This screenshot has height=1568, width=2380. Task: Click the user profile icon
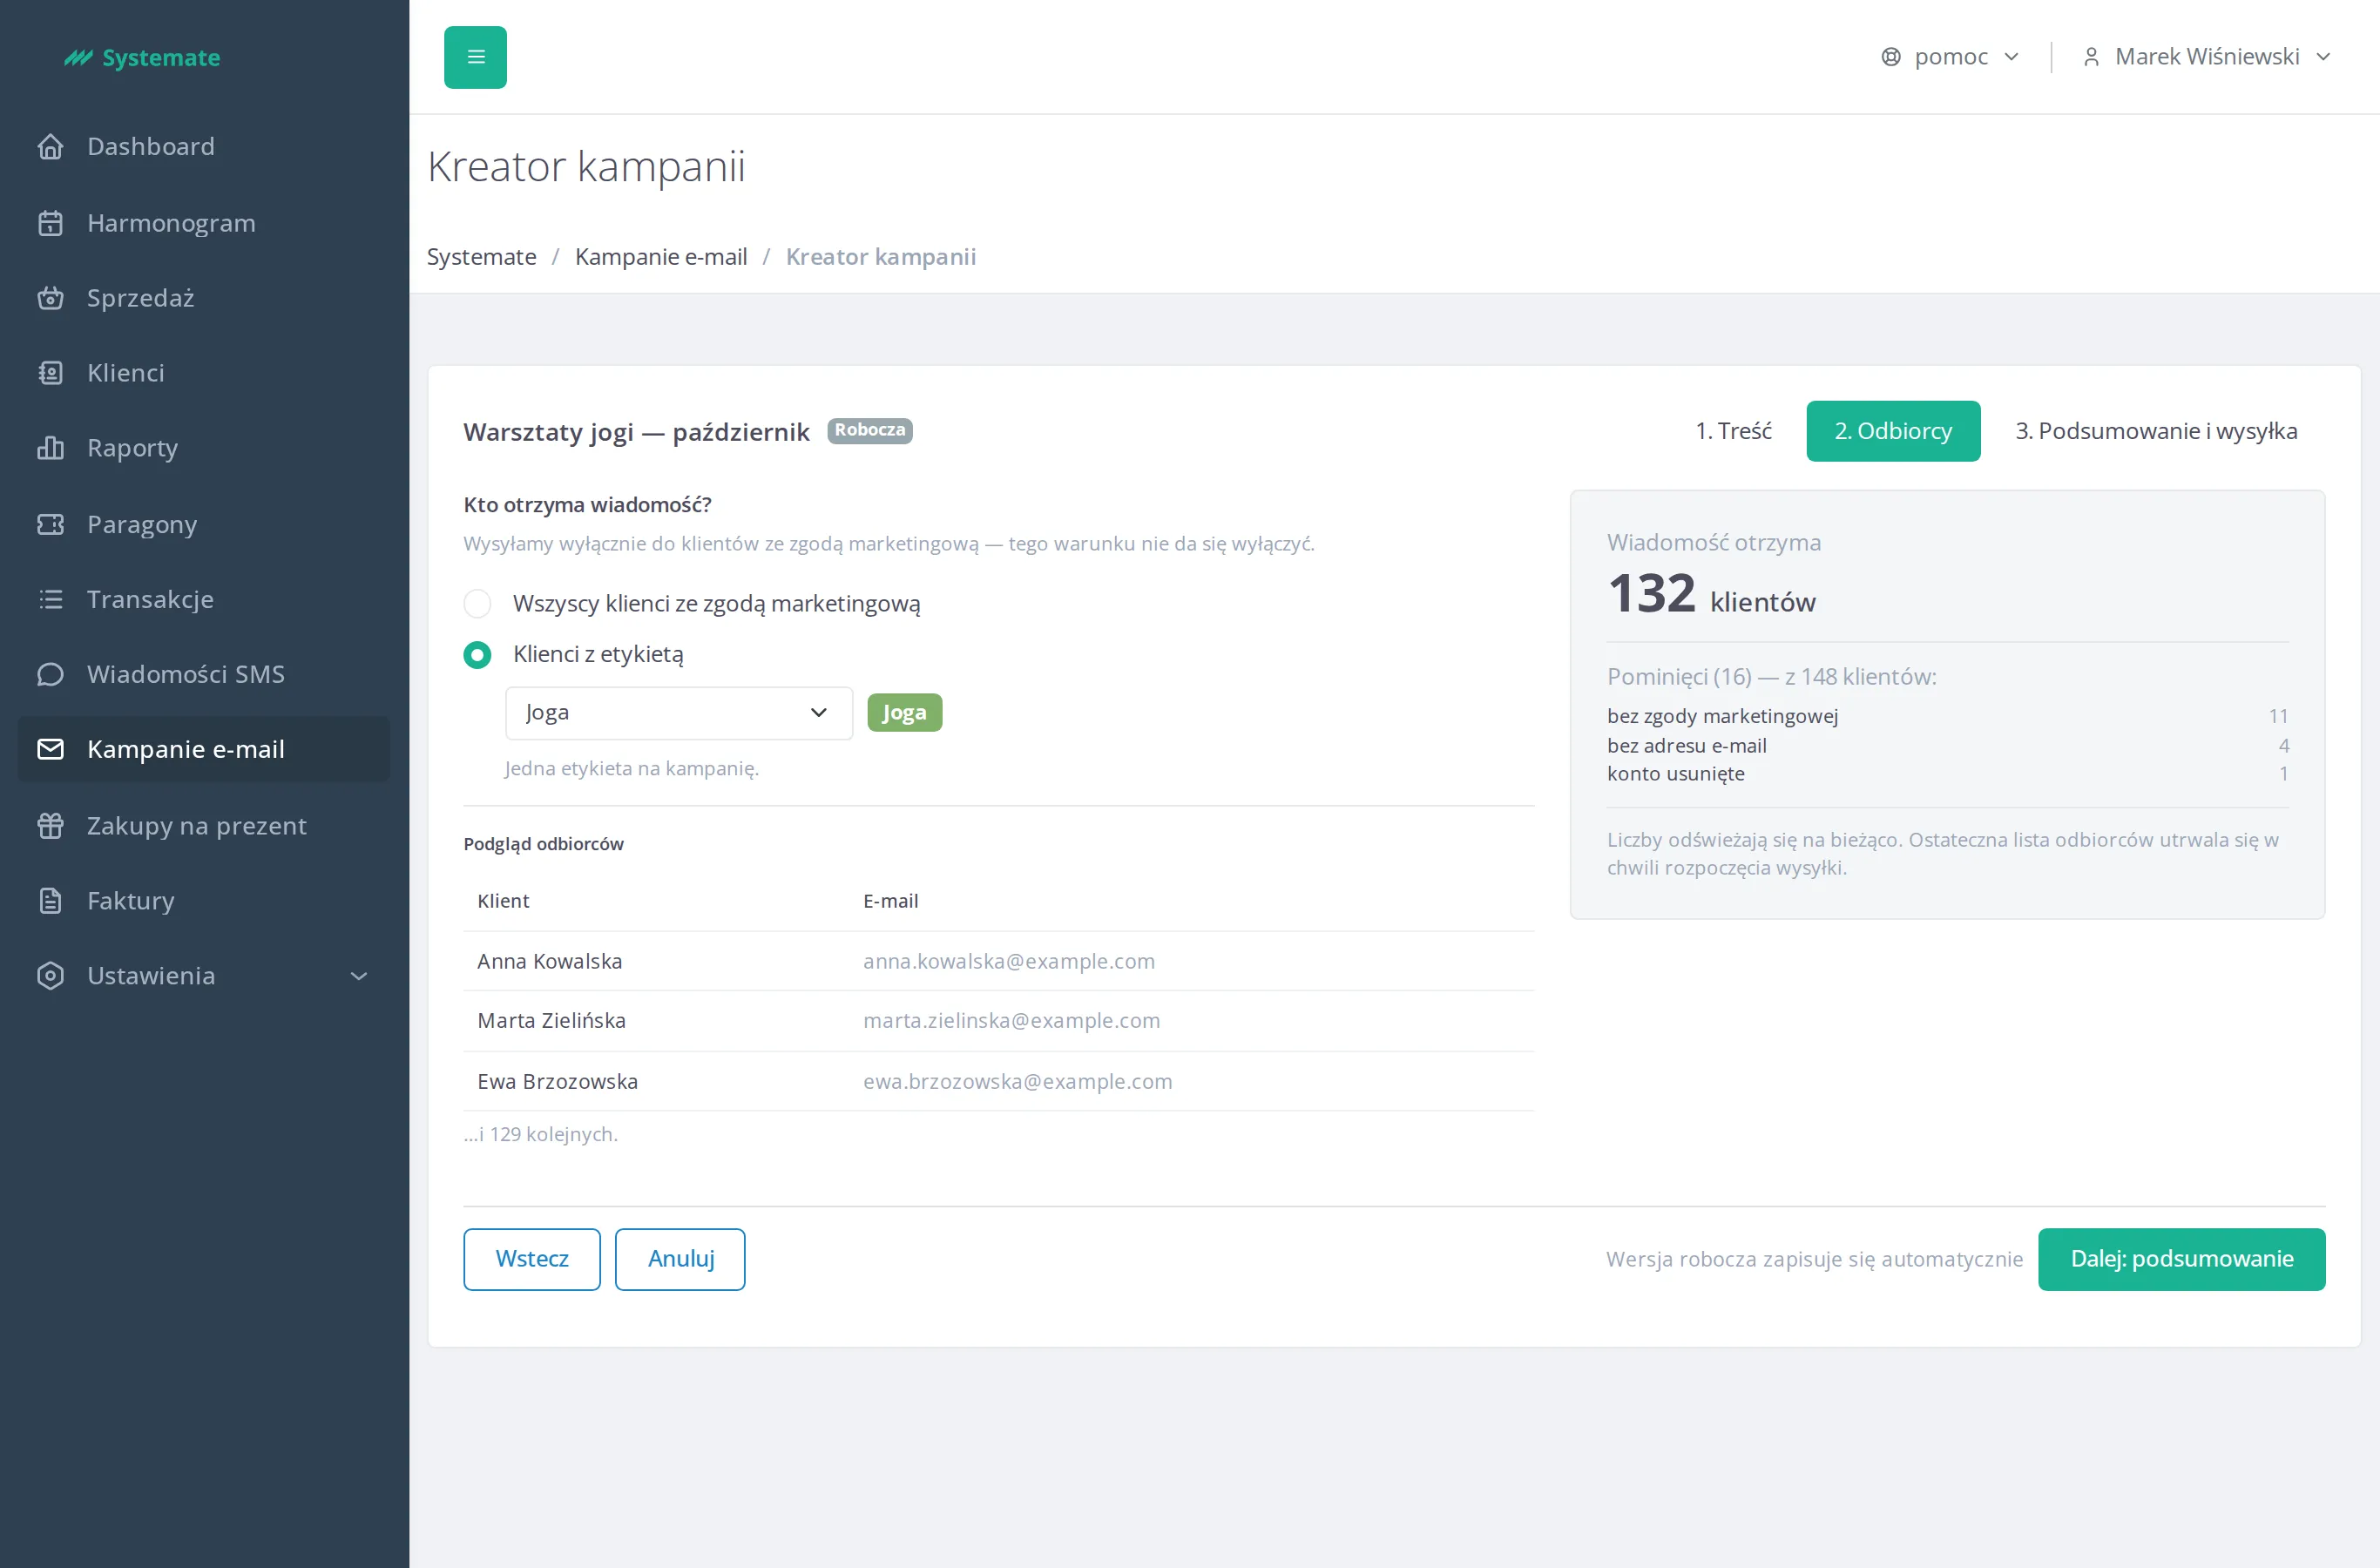[x=2090, y=57]
